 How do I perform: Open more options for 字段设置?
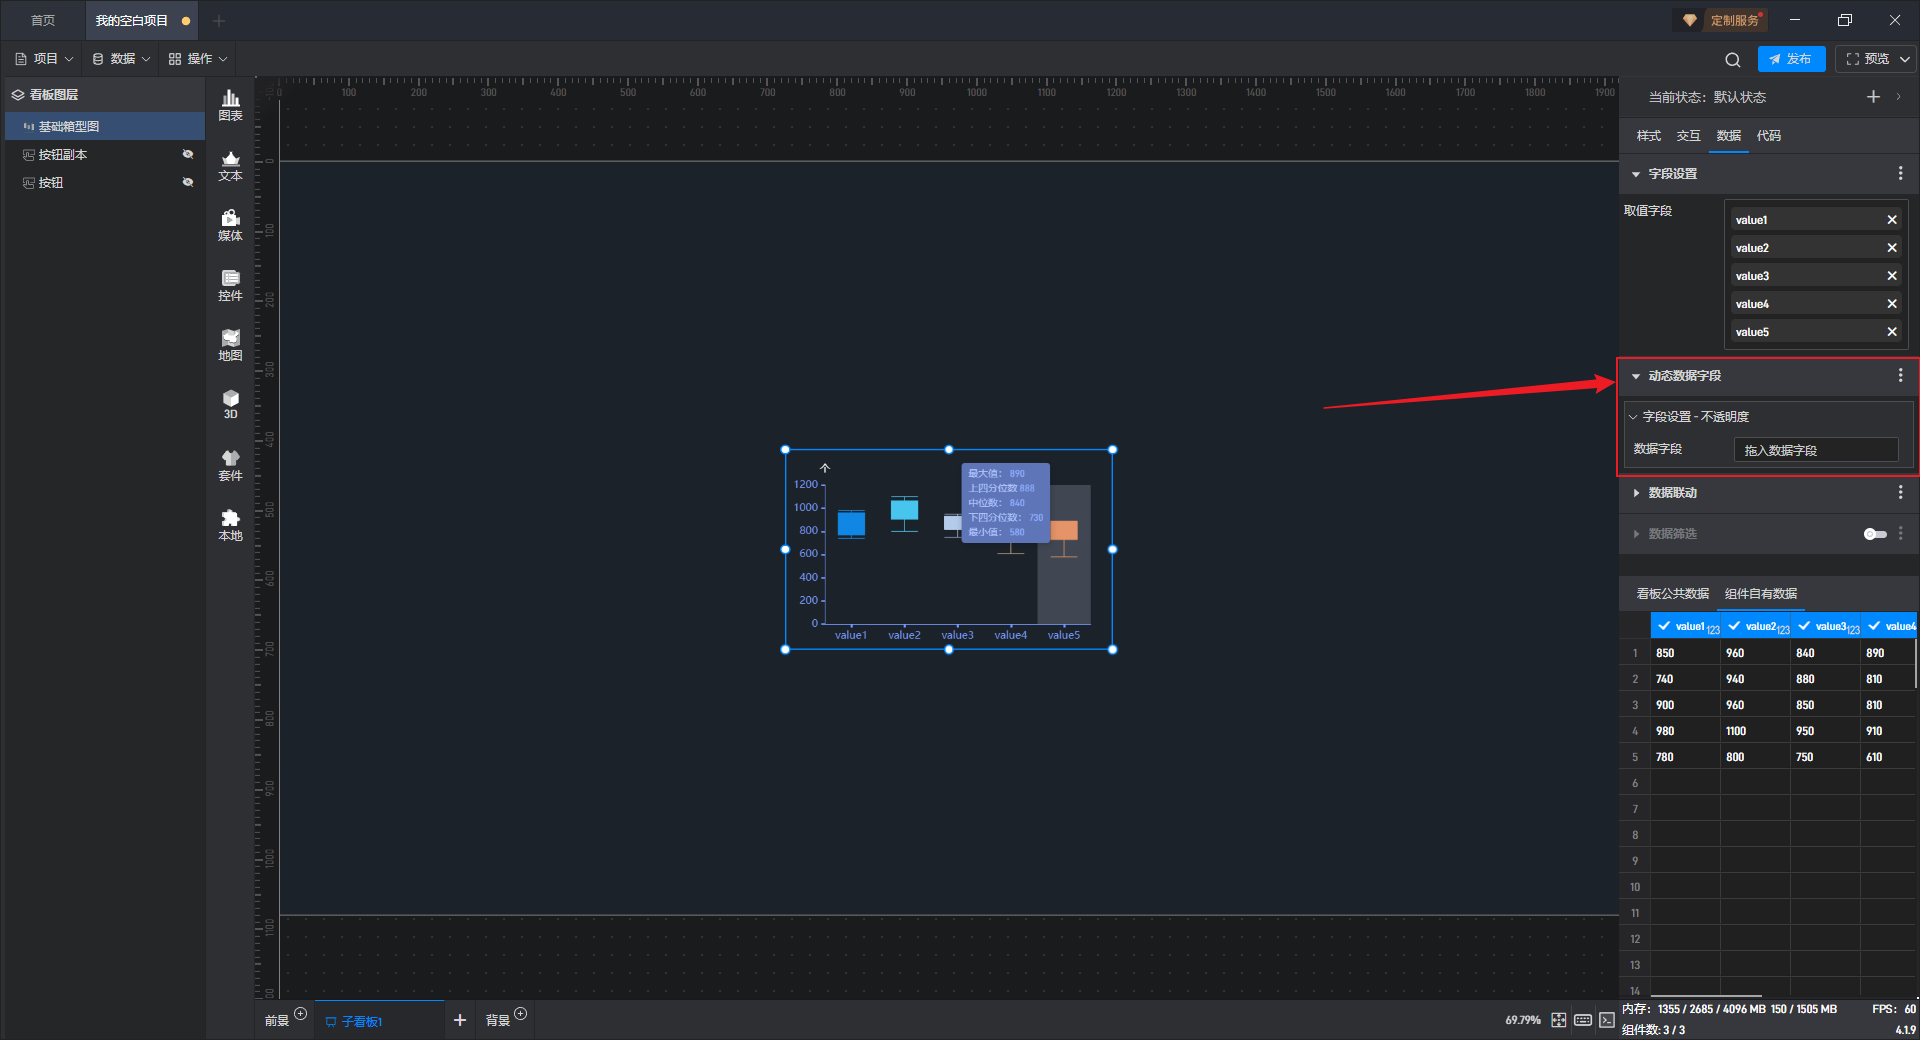tap(1900, 174)
